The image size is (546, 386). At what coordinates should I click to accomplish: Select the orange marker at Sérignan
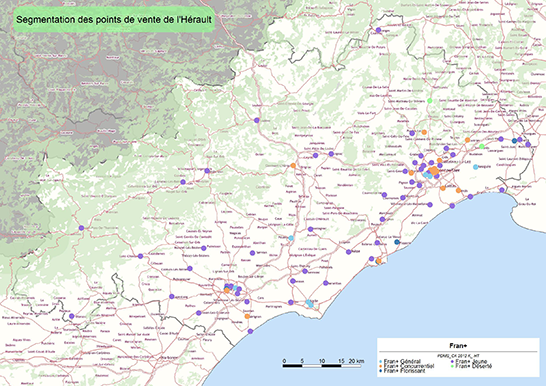pos(247,316)
